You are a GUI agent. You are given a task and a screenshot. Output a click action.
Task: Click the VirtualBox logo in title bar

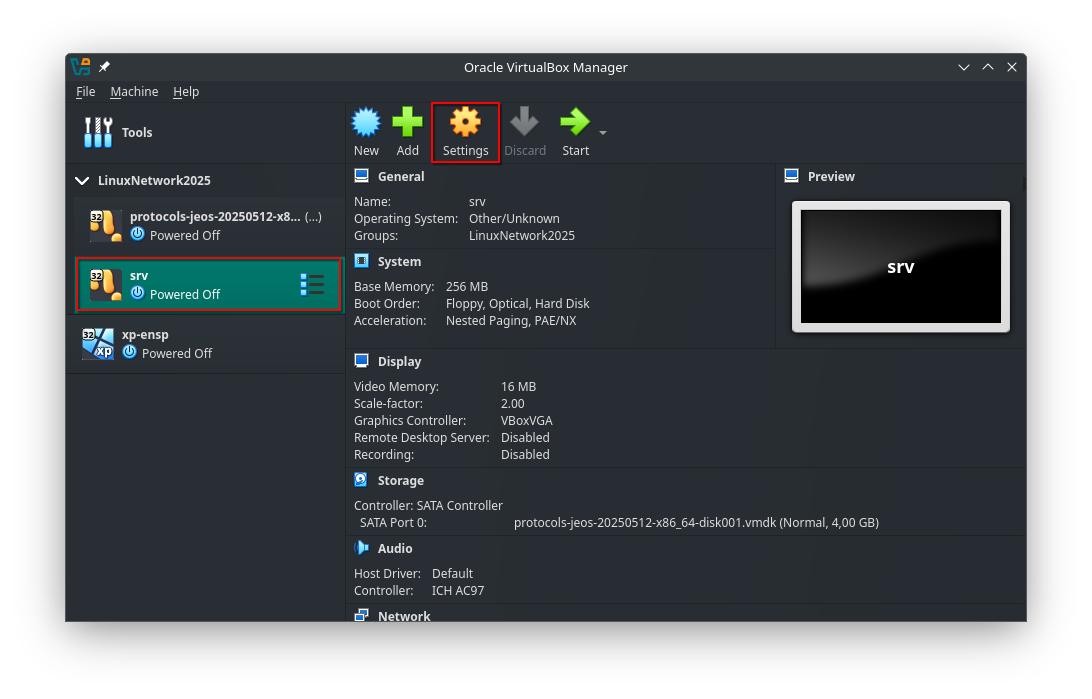tap(81, 67)
